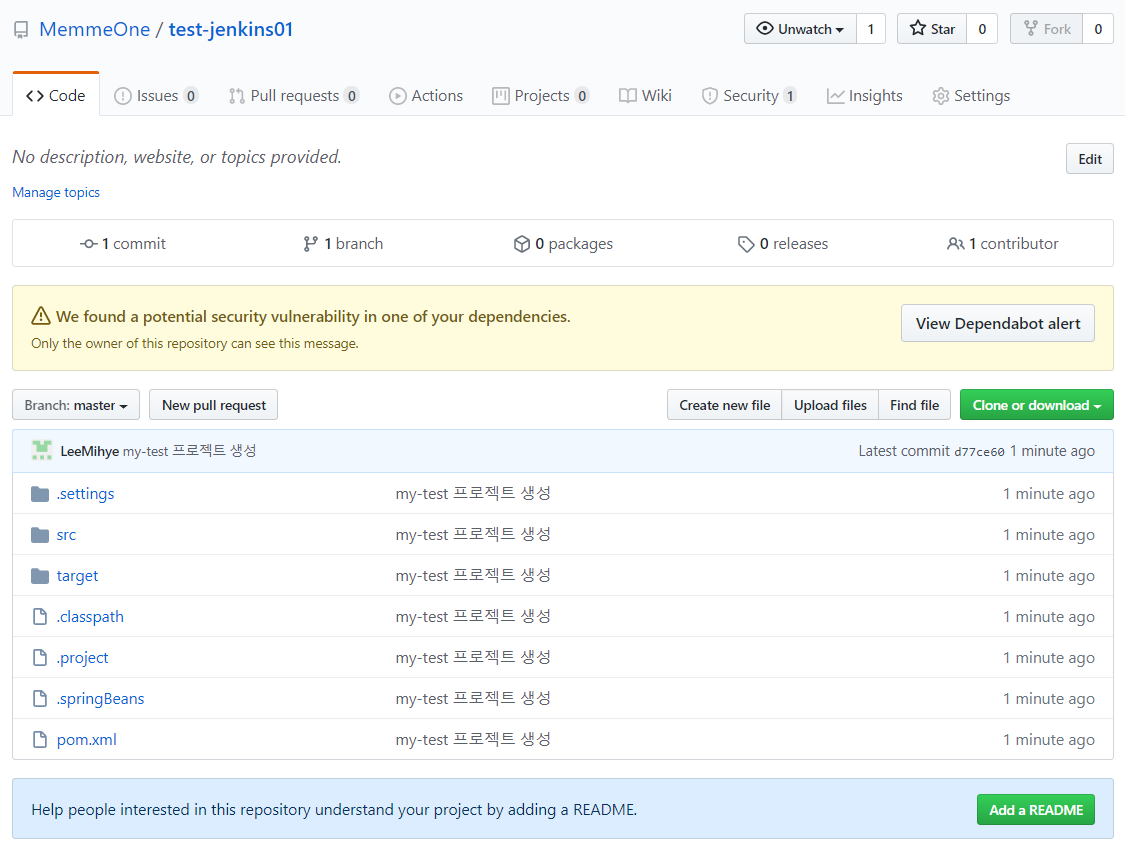Click the stargazers count next to Star
Screen dimensions: 1125x848
click(x=982, y=29)
